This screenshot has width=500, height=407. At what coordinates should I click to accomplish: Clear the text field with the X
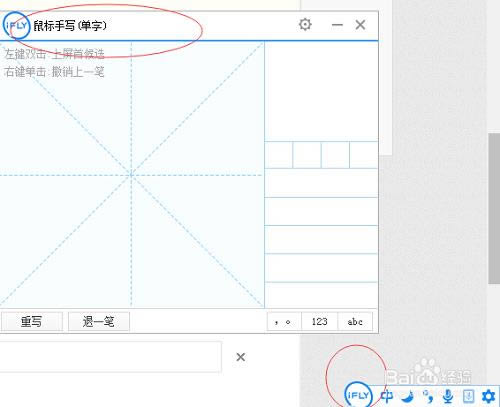pos(241,357)
